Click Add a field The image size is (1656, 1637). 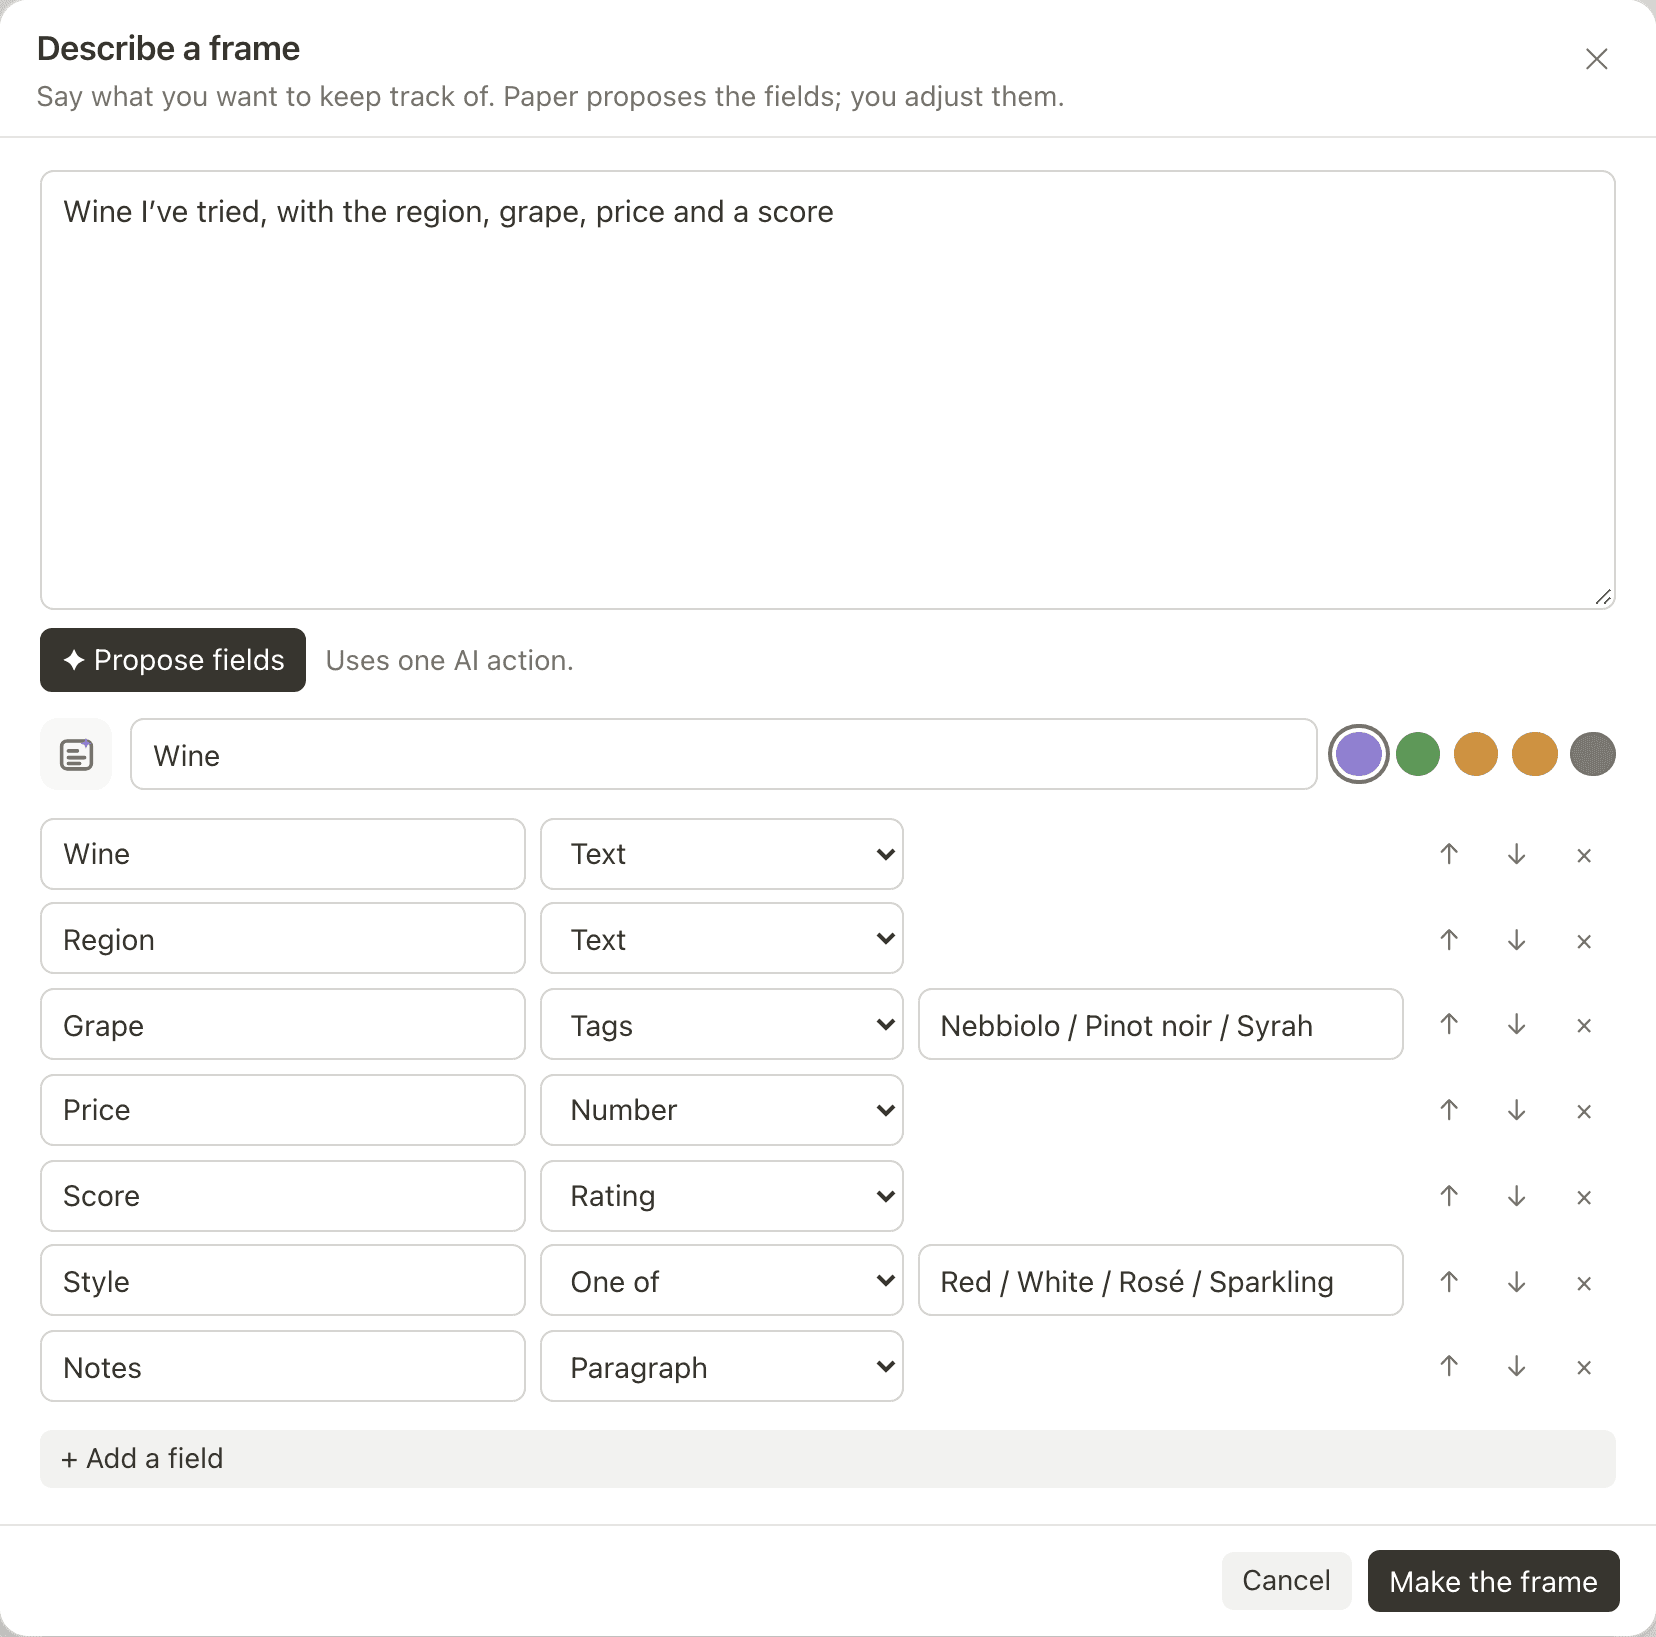tap(828, 1459)
